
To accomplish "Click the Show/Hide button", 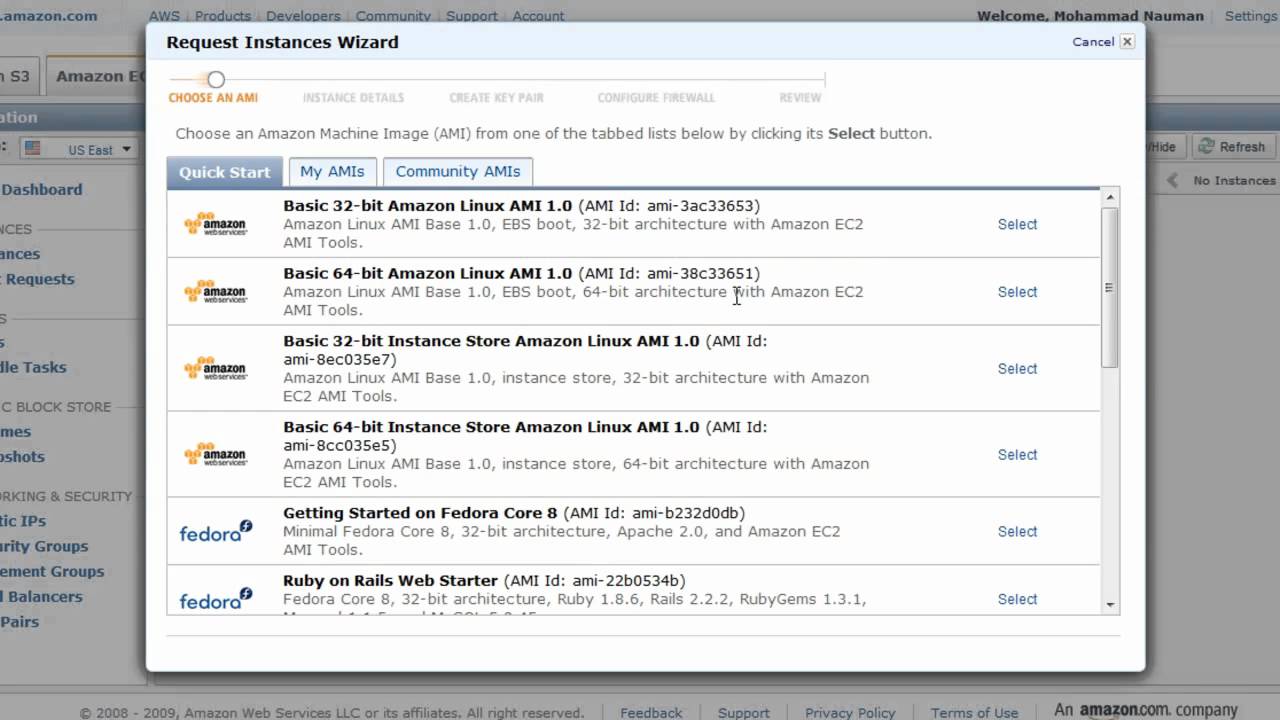I will 1165,146.
